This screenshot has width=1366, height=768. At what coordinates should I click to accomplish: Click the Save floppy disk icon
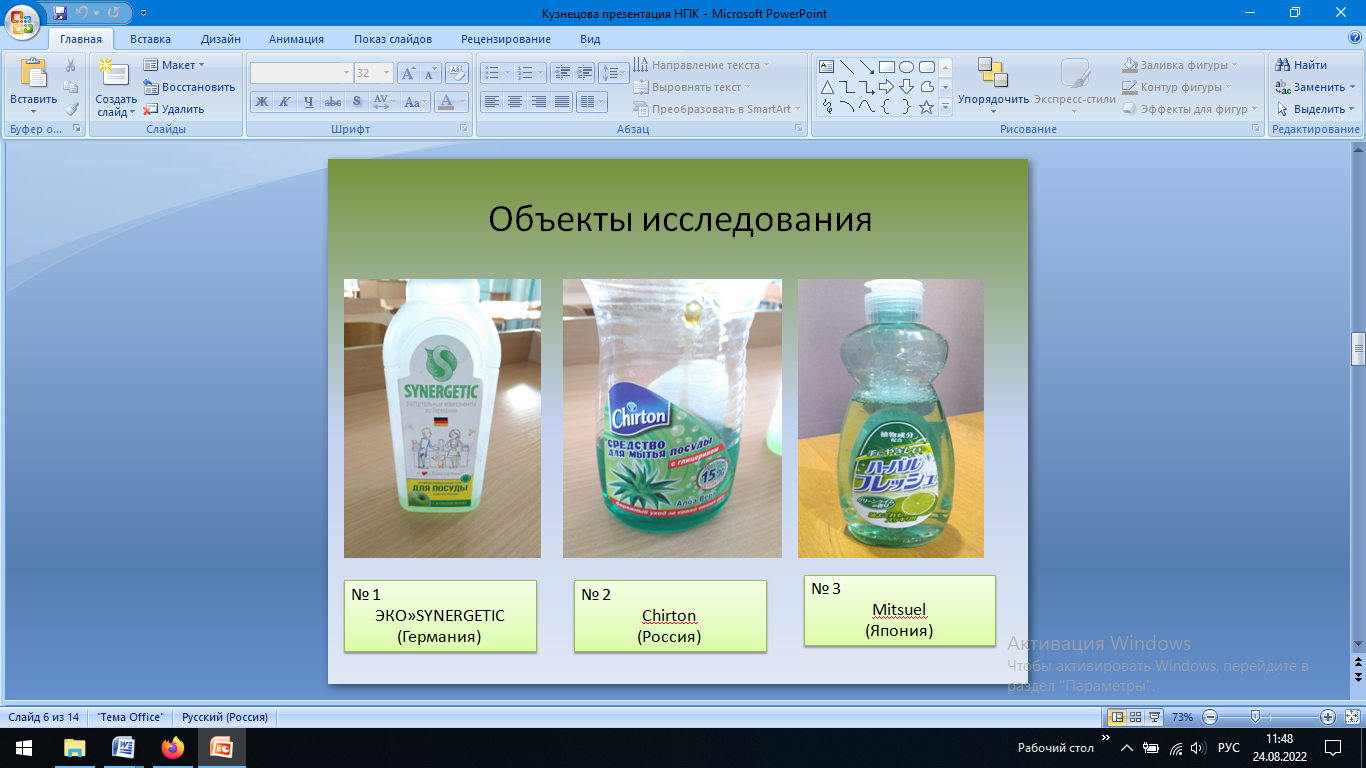coord(60,13)
